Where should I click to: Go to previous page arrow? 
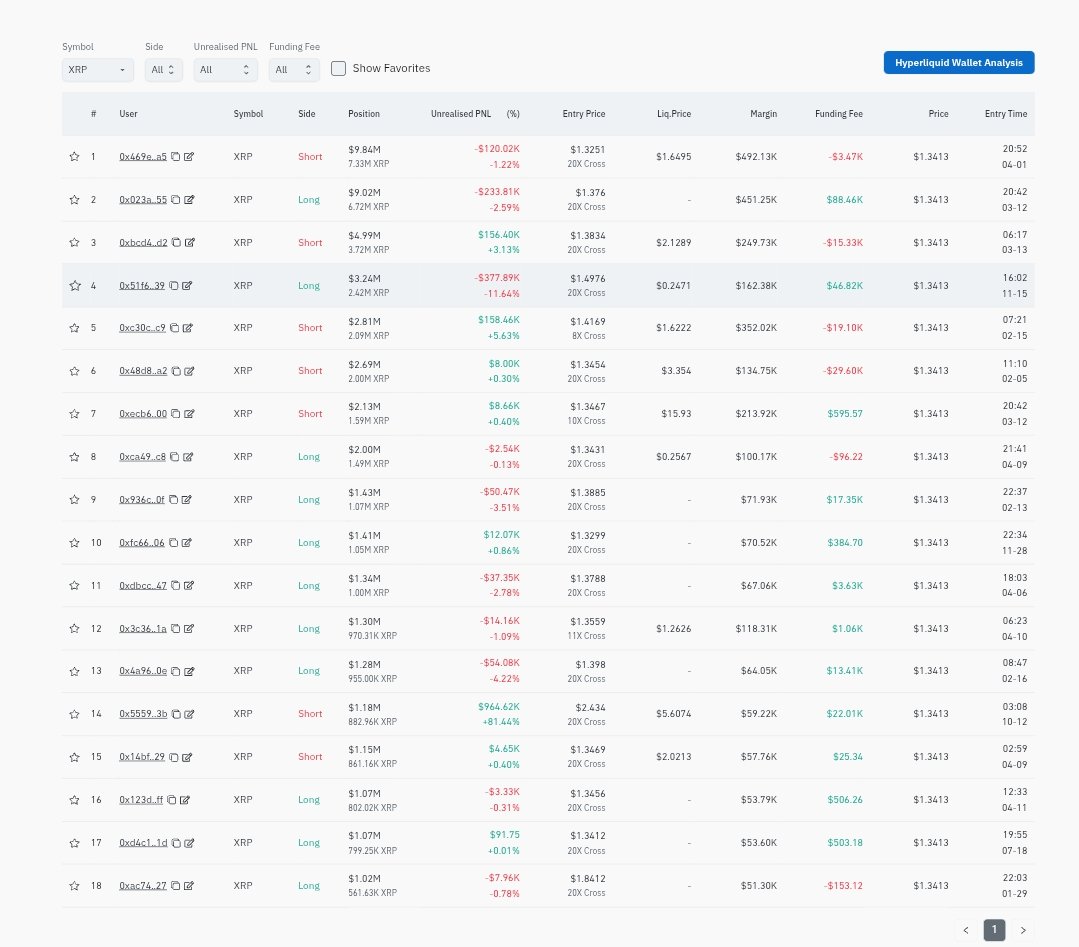(x=966, y=930)
